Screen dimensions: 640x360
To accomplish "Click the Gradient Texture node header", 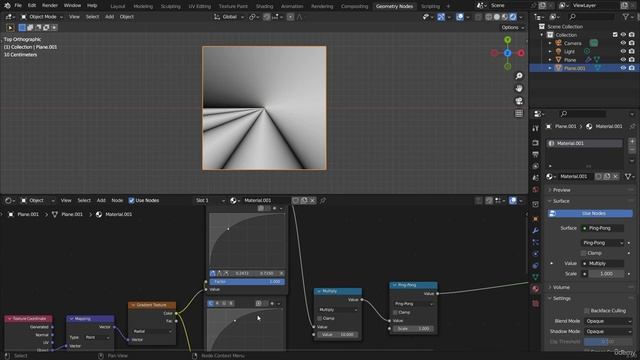I will [152, 305].
